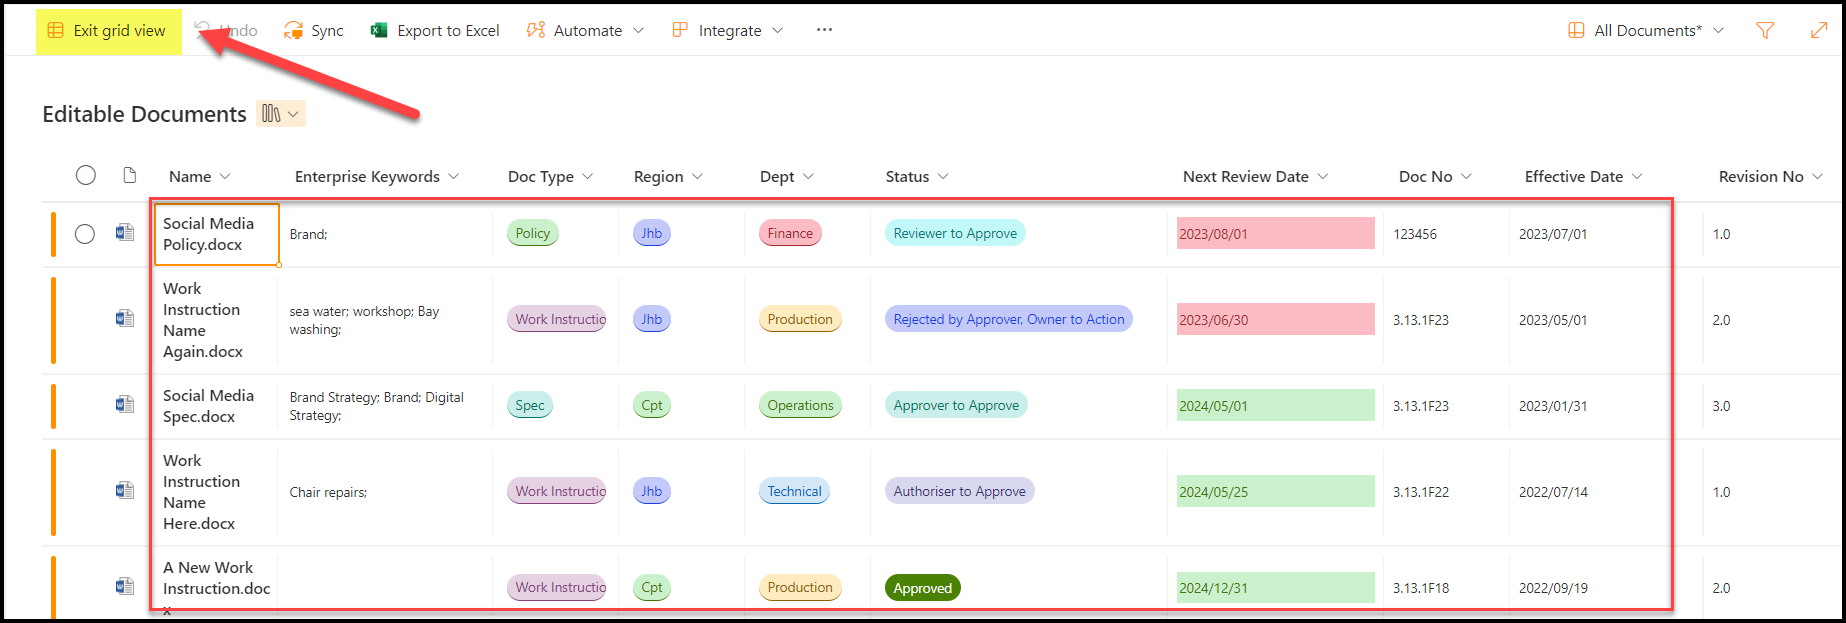Open the All Documents view dropdown
The image size is (1846, 623).
(x=1646, y=31)
